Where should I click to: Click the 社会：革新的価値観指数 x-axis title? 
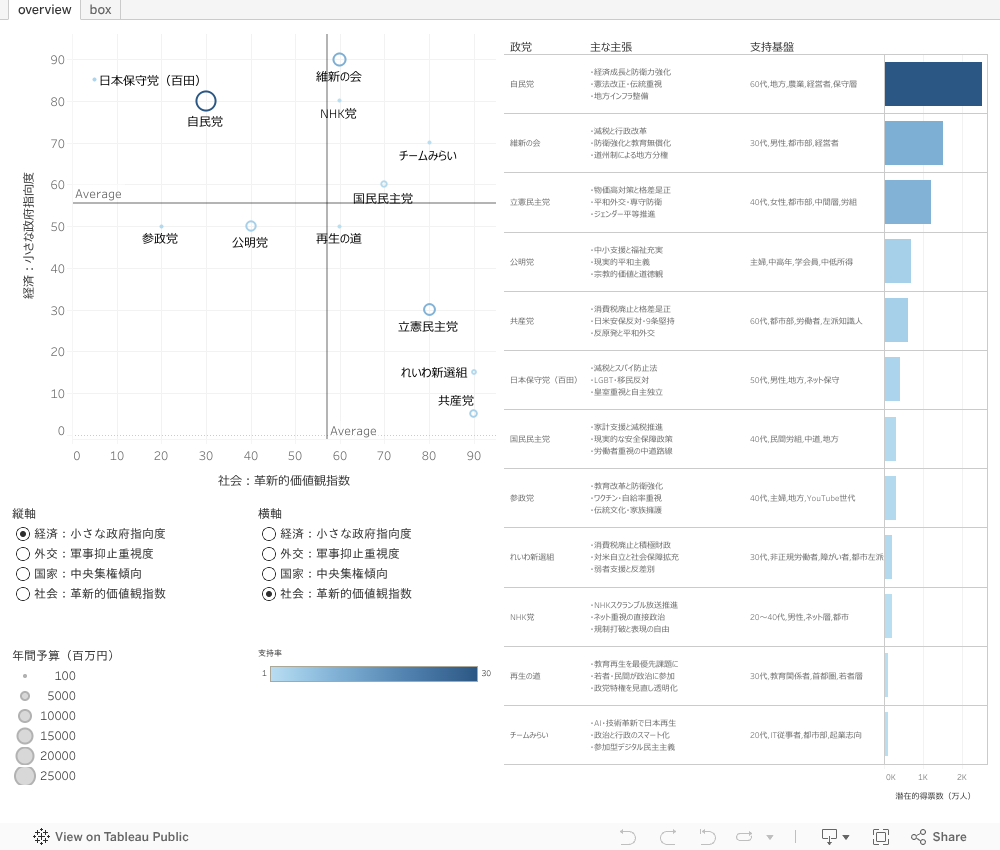click(x=284, y=480)
